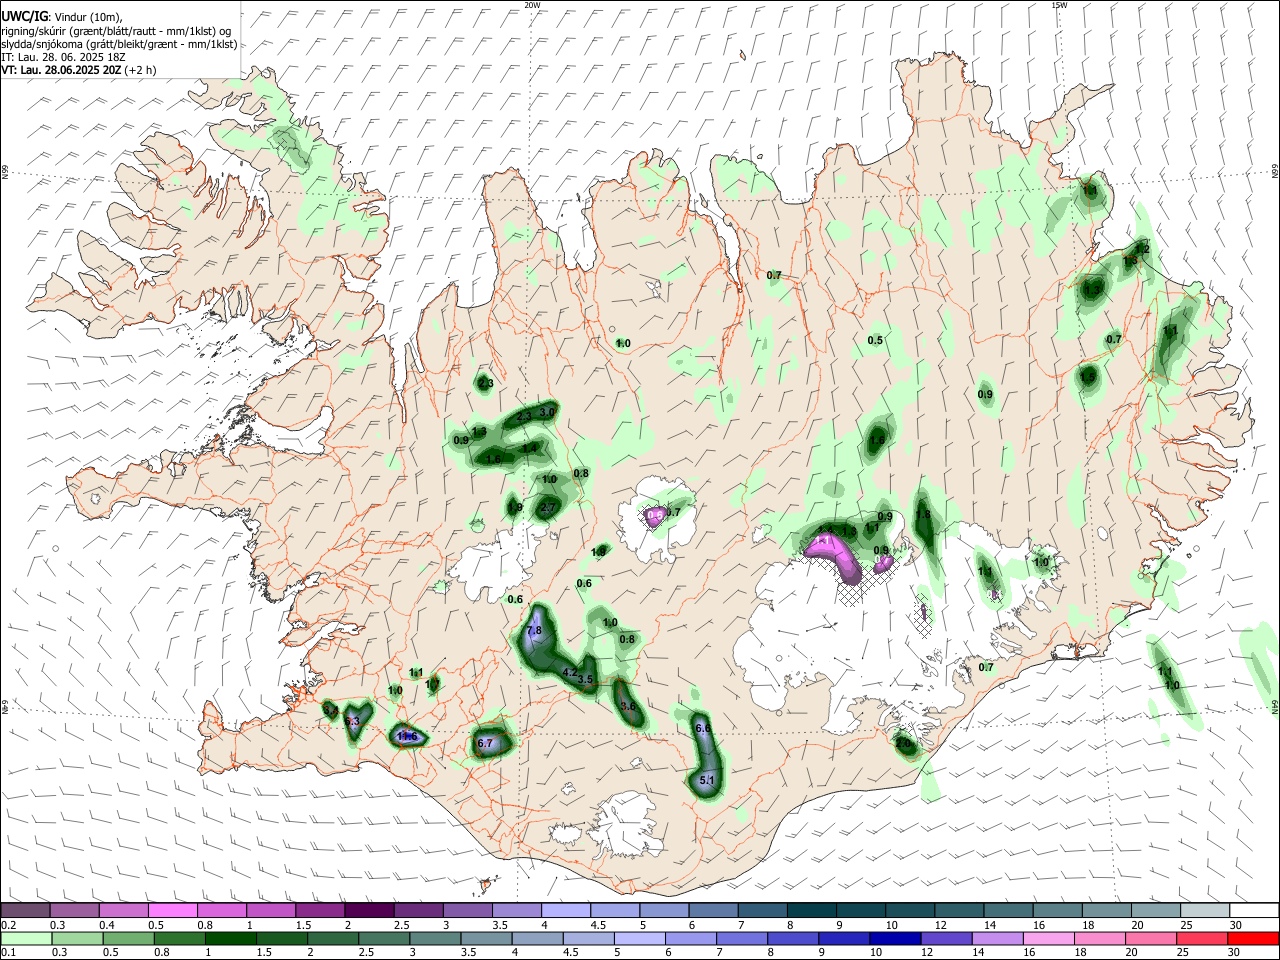Click the 6.7 precipitation value on the map
This screenshot has height=960, width=1280.
486,743
